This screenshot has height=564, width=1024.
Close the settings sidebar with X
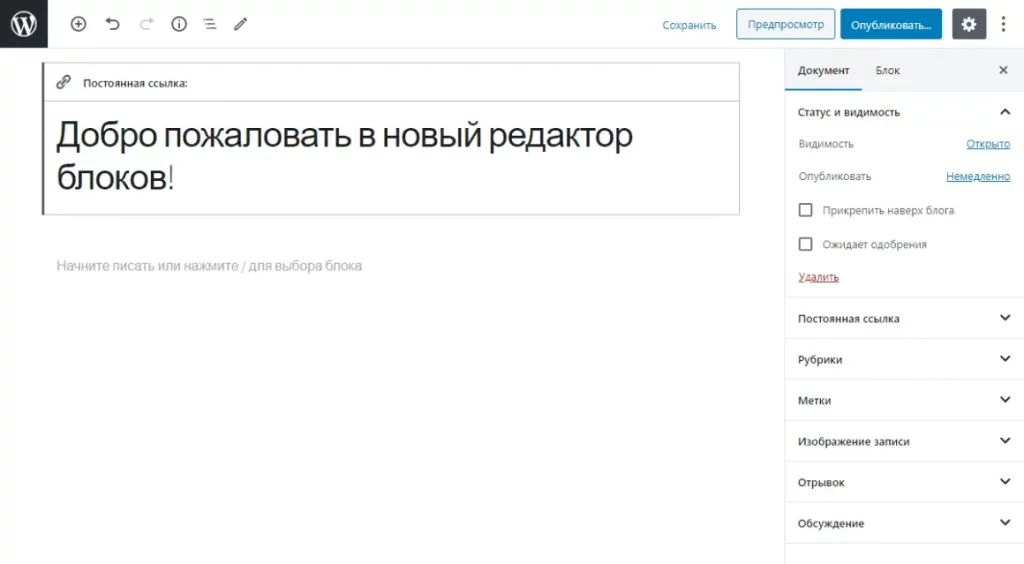click(1004, 70)
